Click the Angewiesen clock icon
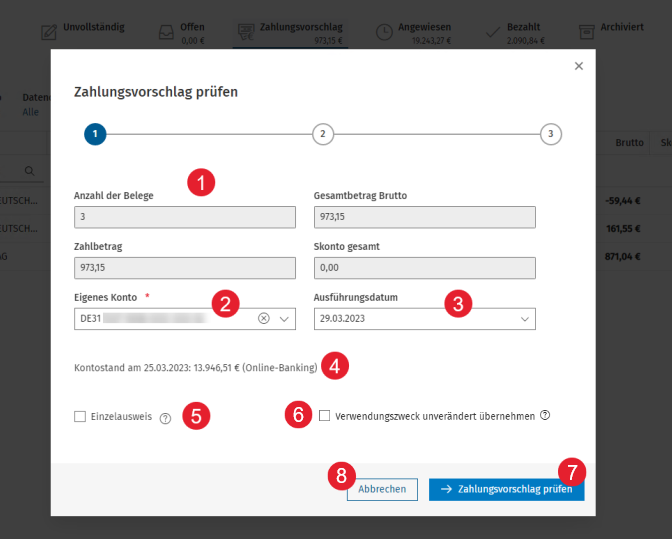Image resolution: width=672 pixels, height=539 pixels. coord(384,33)
